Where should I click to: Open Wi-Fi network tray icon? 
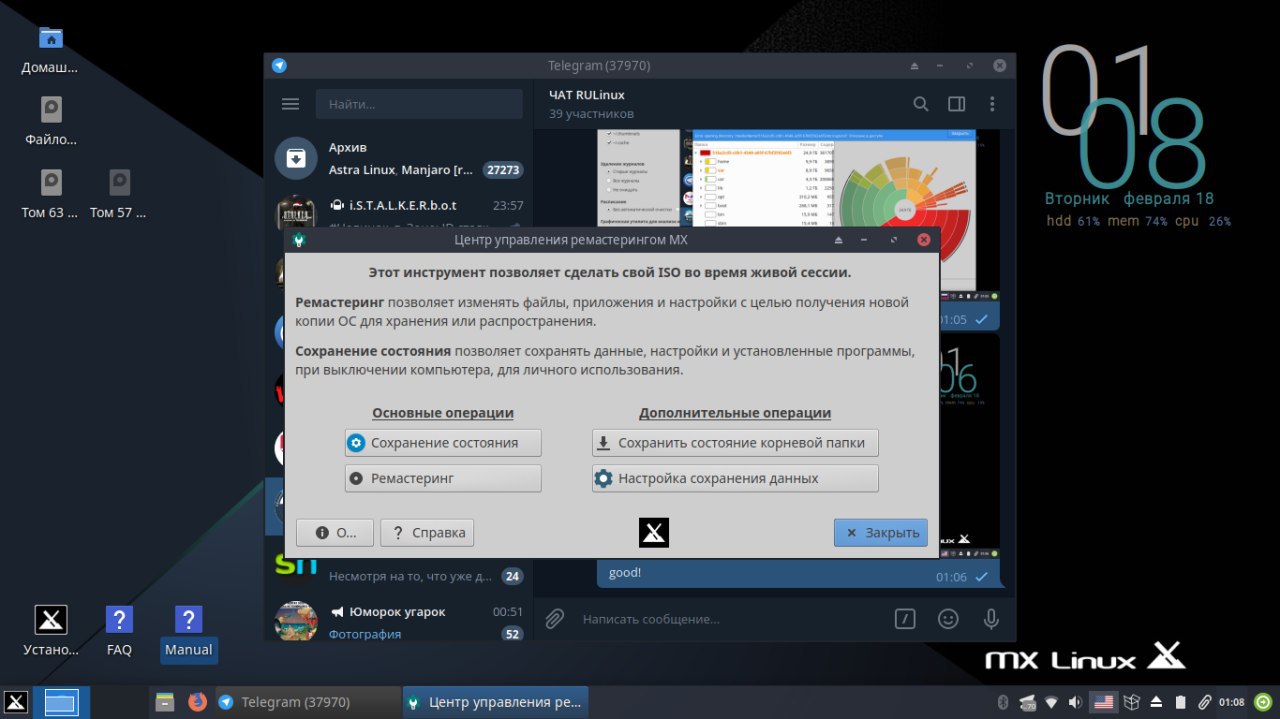[x=1052, y=702]
